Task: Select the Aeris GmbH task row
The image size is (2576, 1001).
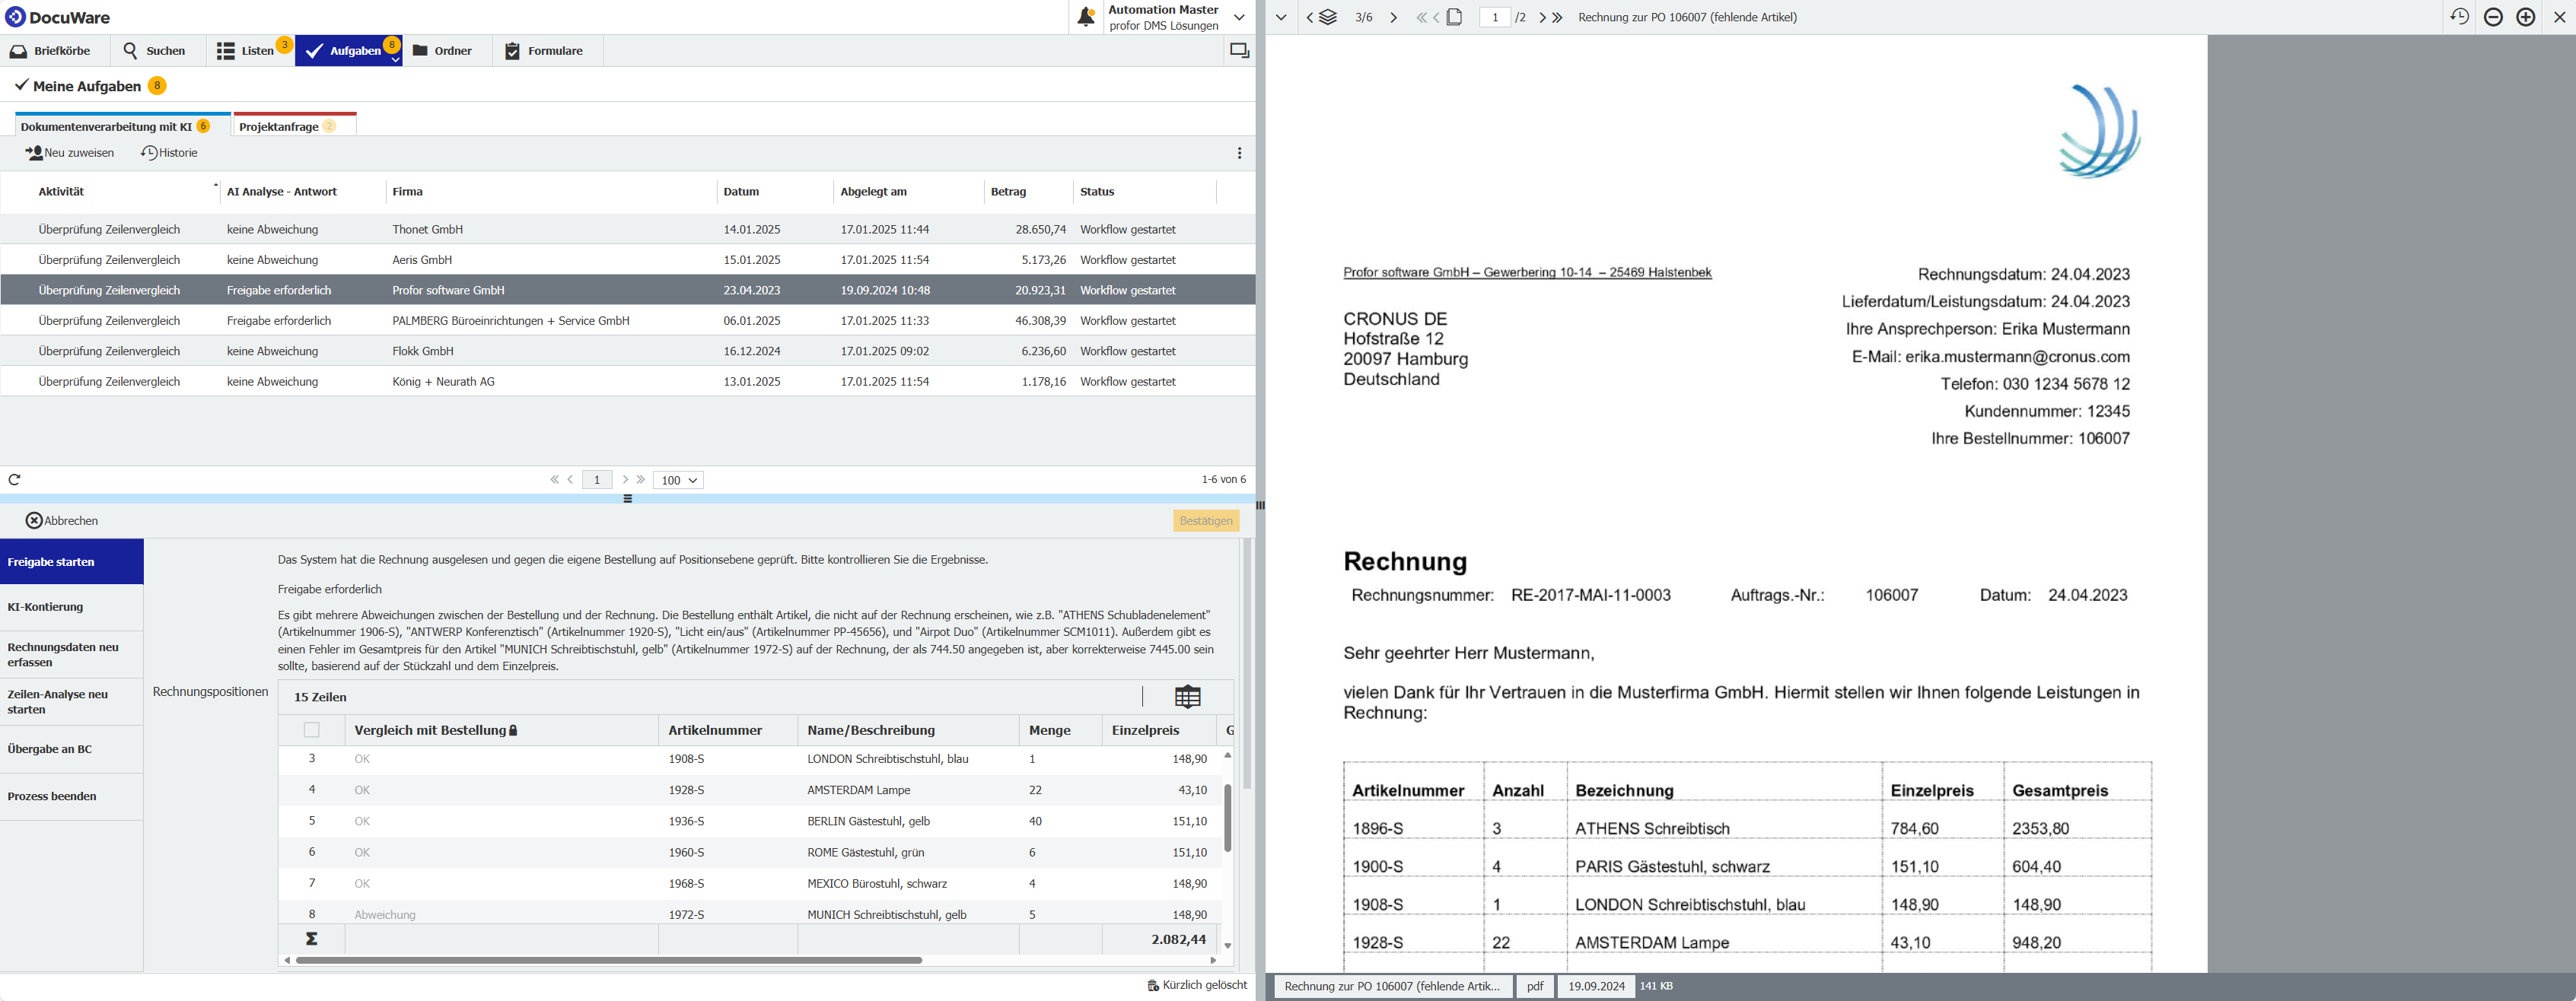Action: pyautogui.click(x=628, y=260)
